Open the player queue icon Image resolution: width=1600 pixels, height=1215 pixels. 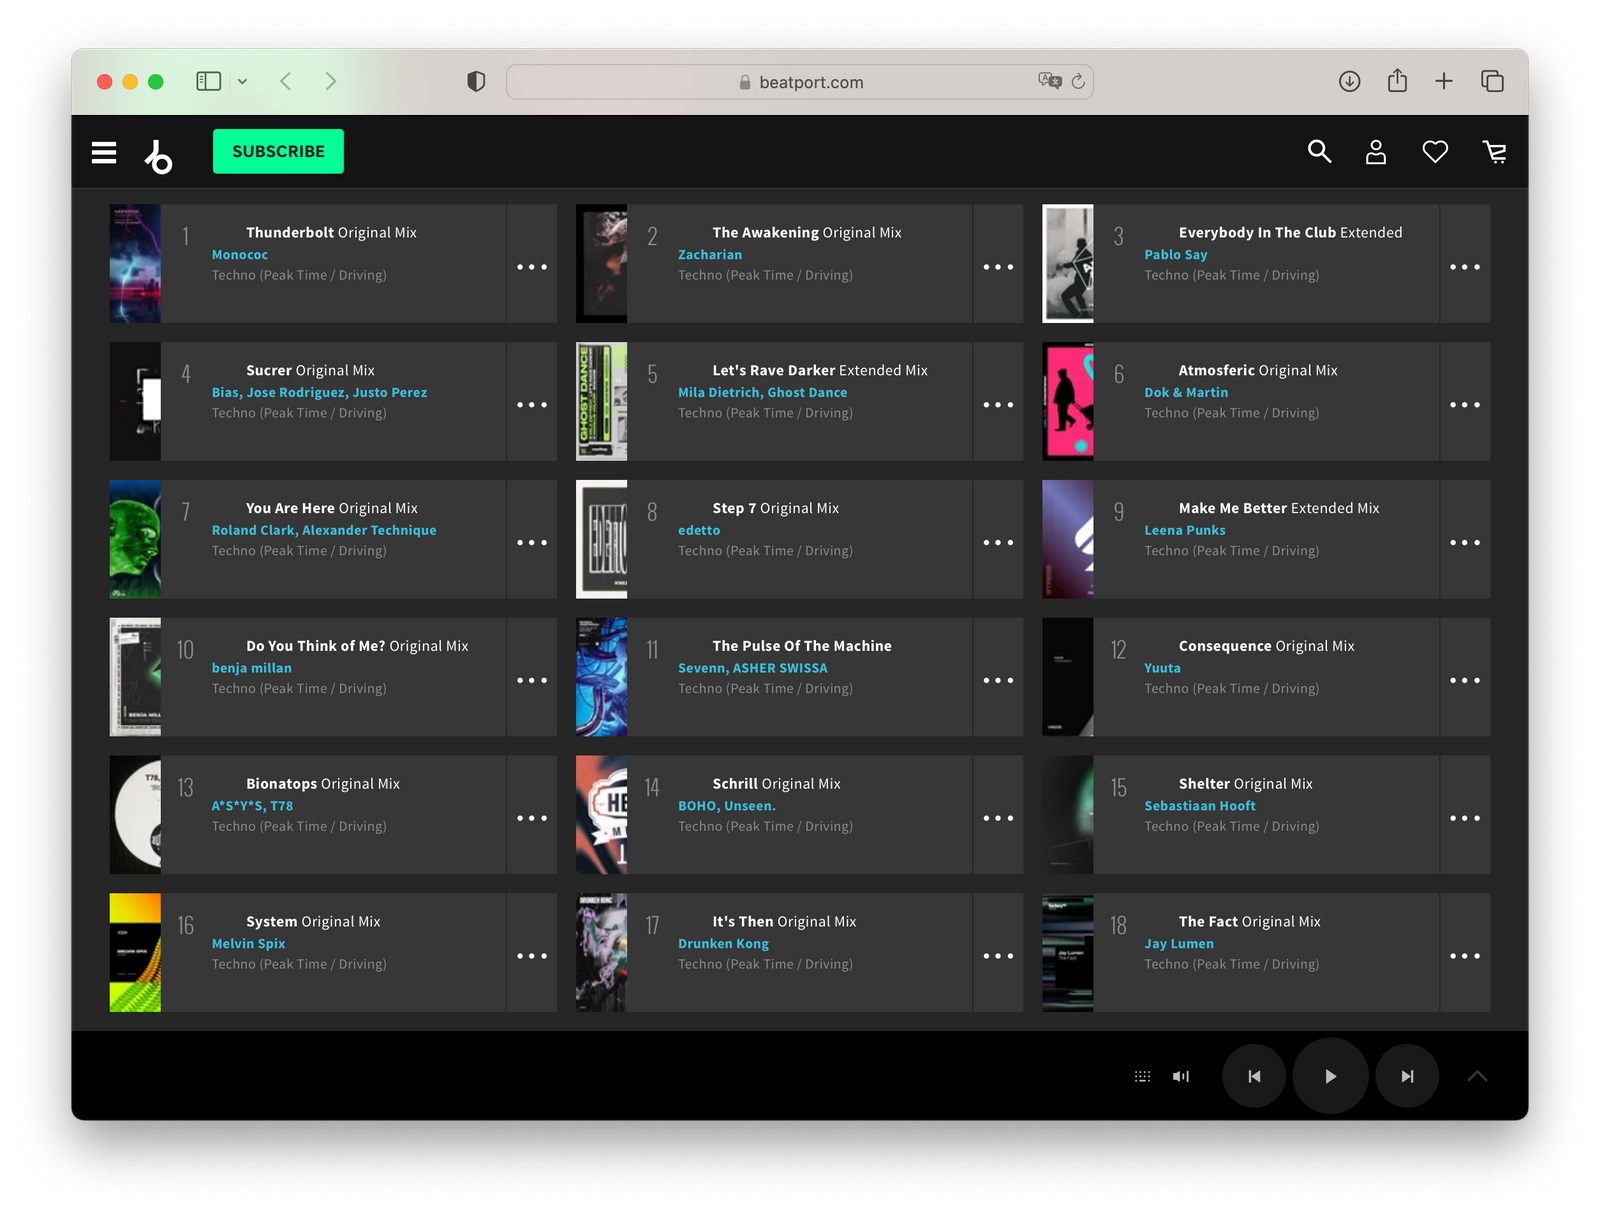click(x=1142, y=1077)
